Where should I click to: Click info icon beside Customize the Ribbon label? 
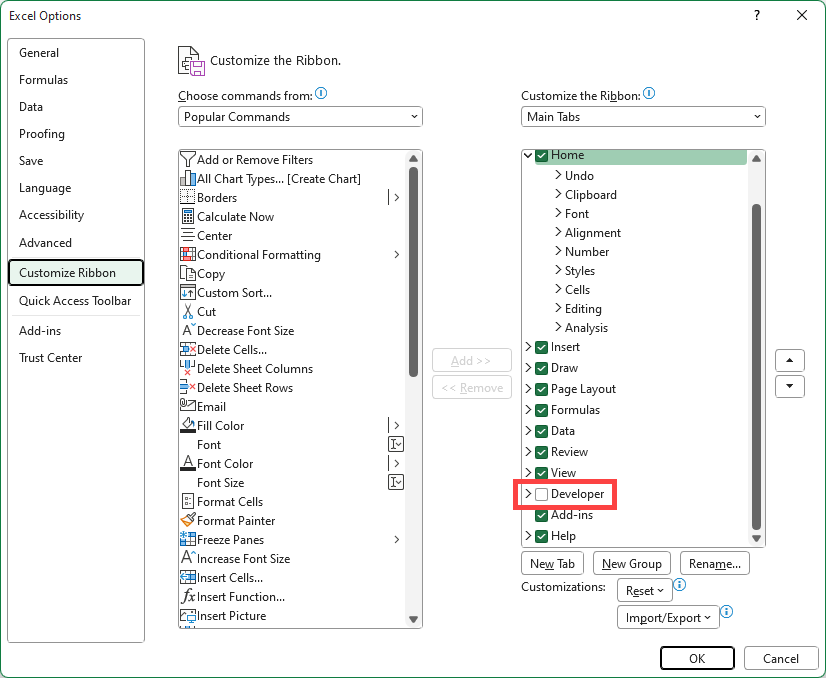pyautogui.click(x=649, y=94)
